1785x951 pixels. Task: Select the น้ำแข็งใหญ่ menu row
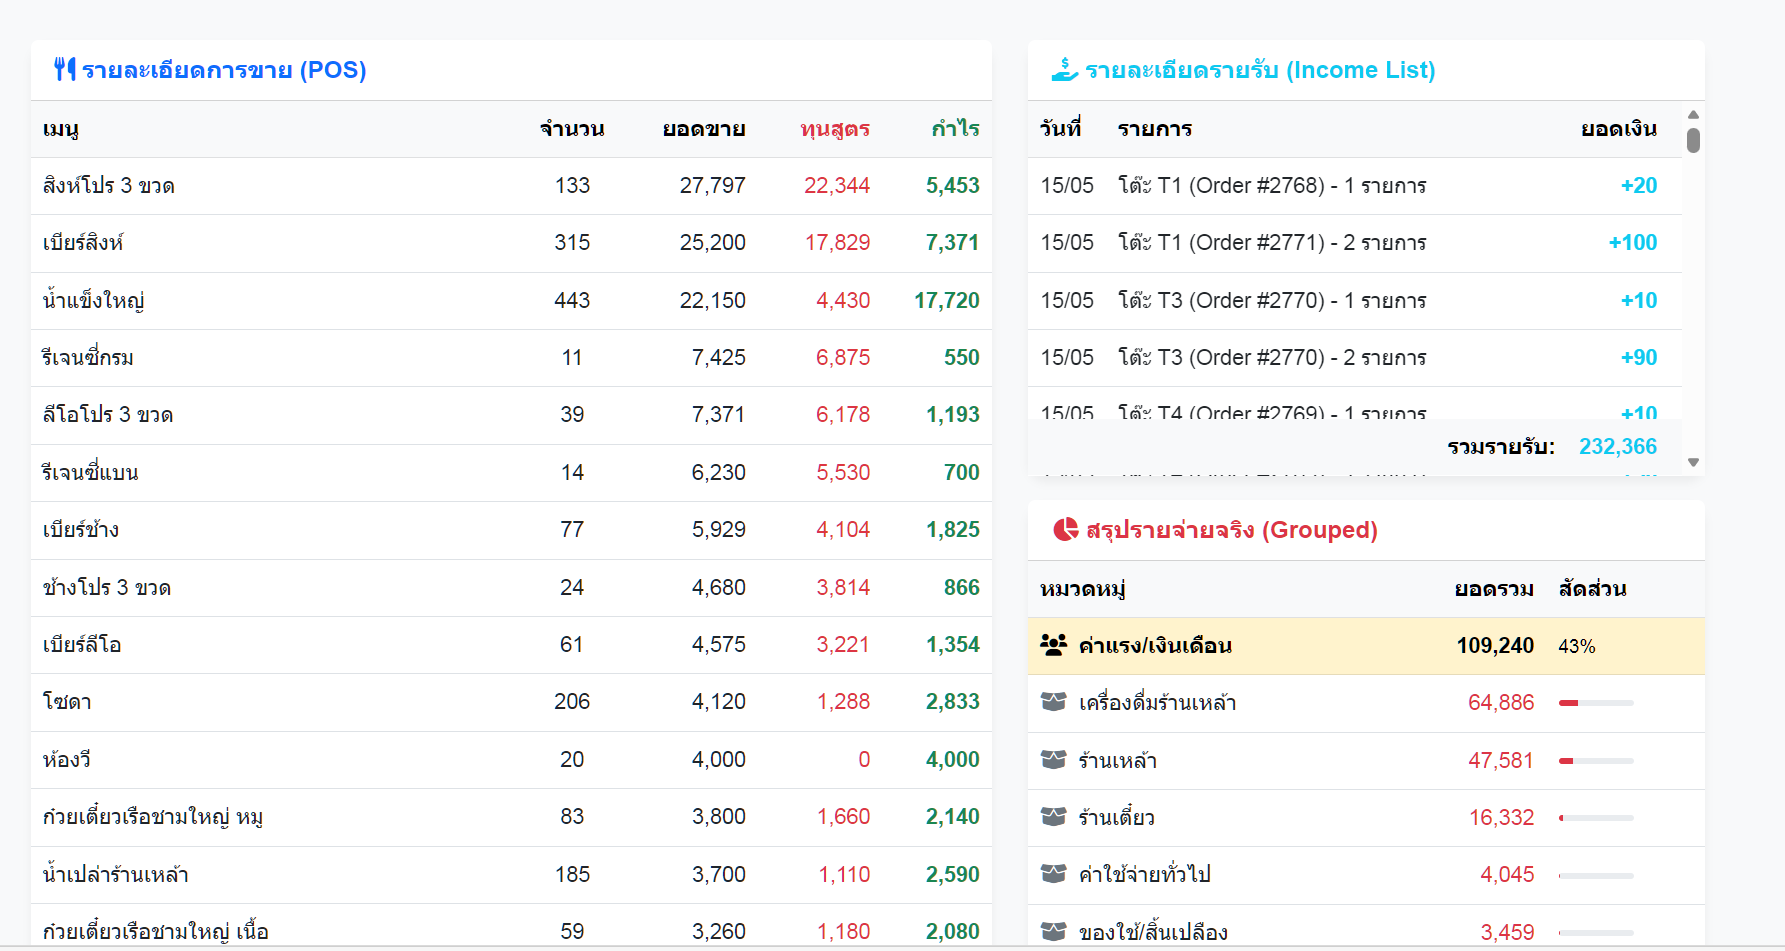511,301
